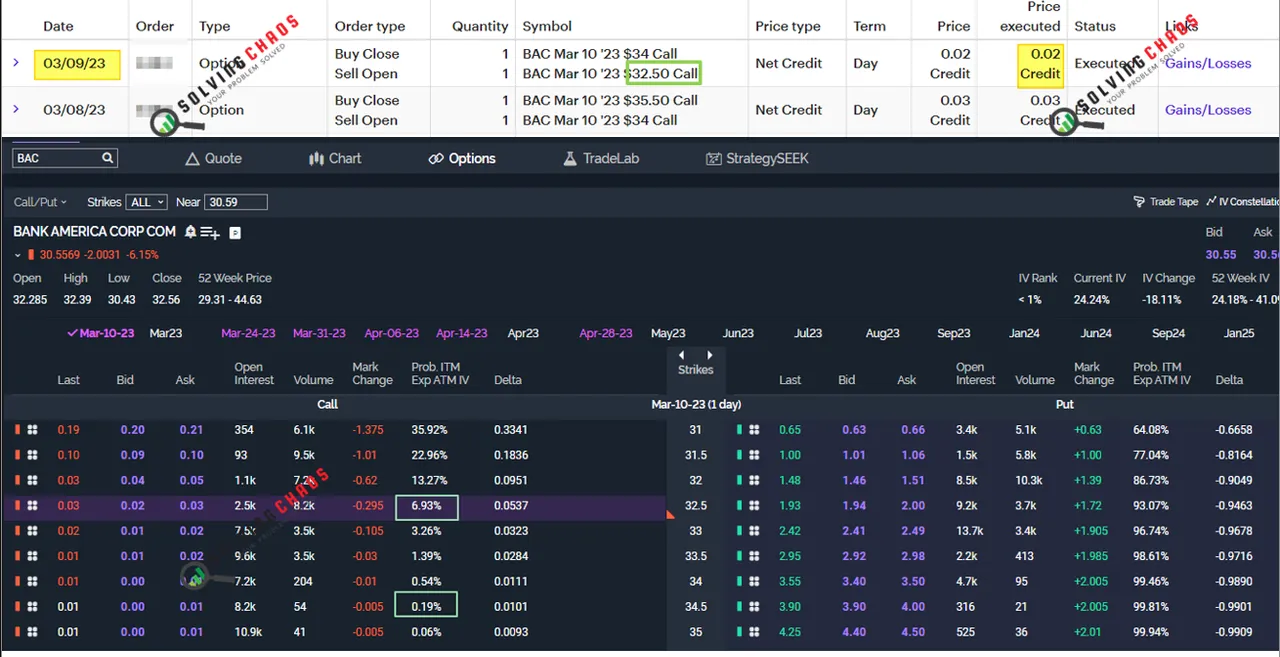Screen dimensions: 1280x657
Task: Click the alert bell icon beside BANK AMERICA CORP COM
Action: (x=189, y=231)
